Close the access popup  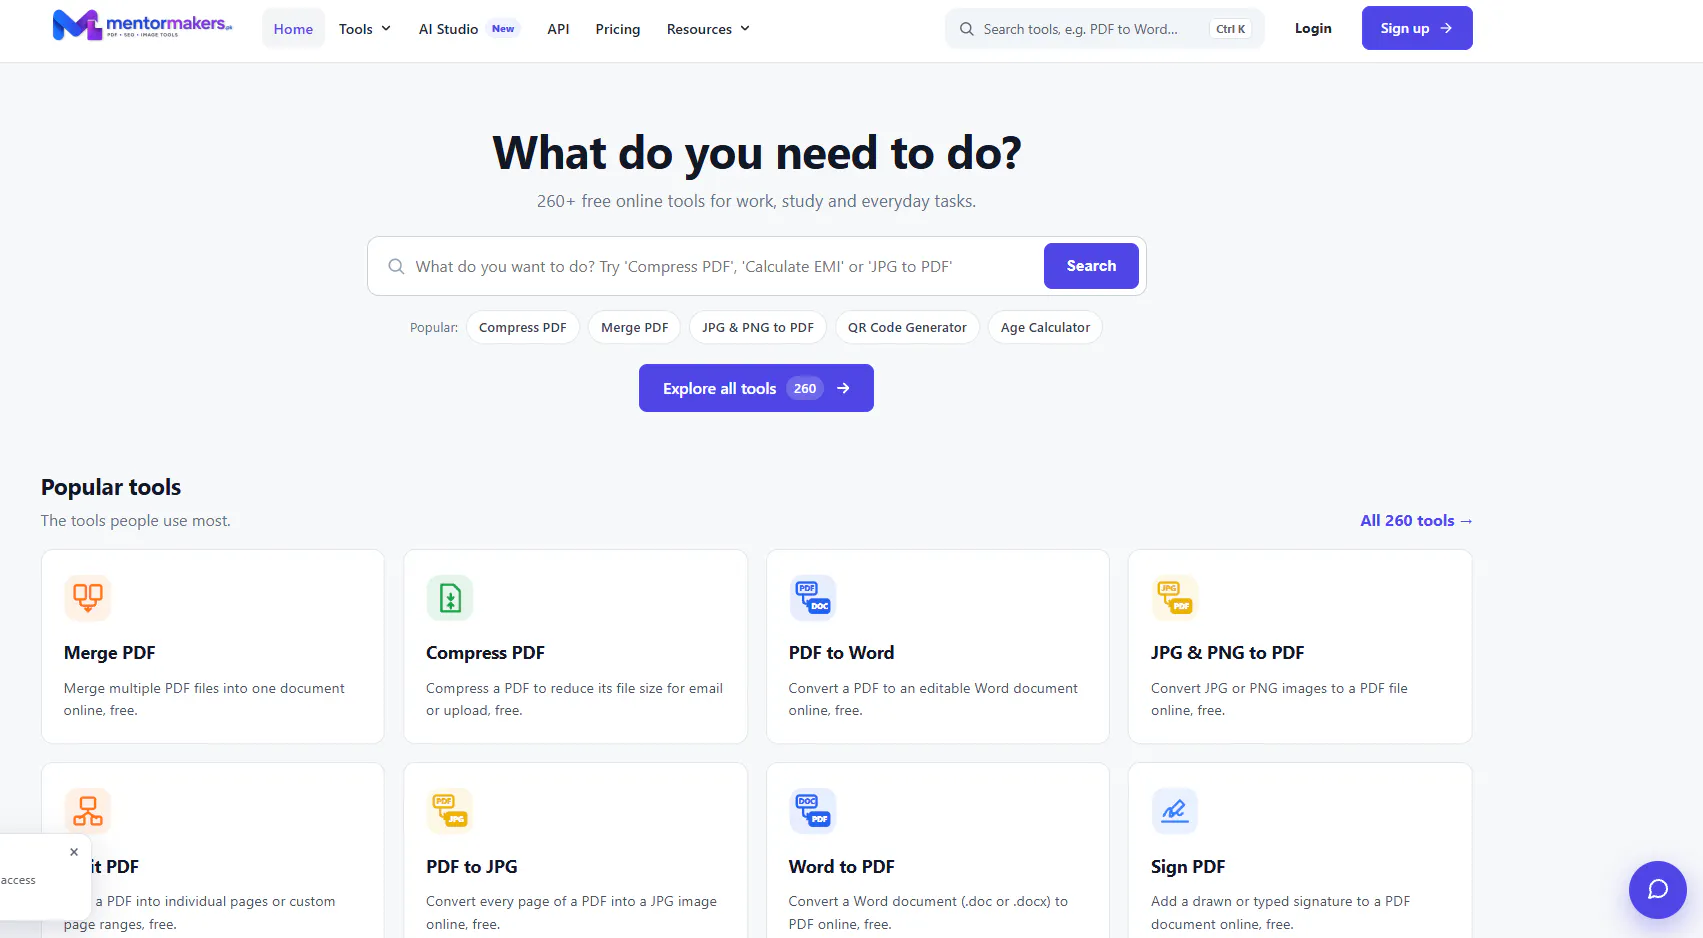point(74,852)
